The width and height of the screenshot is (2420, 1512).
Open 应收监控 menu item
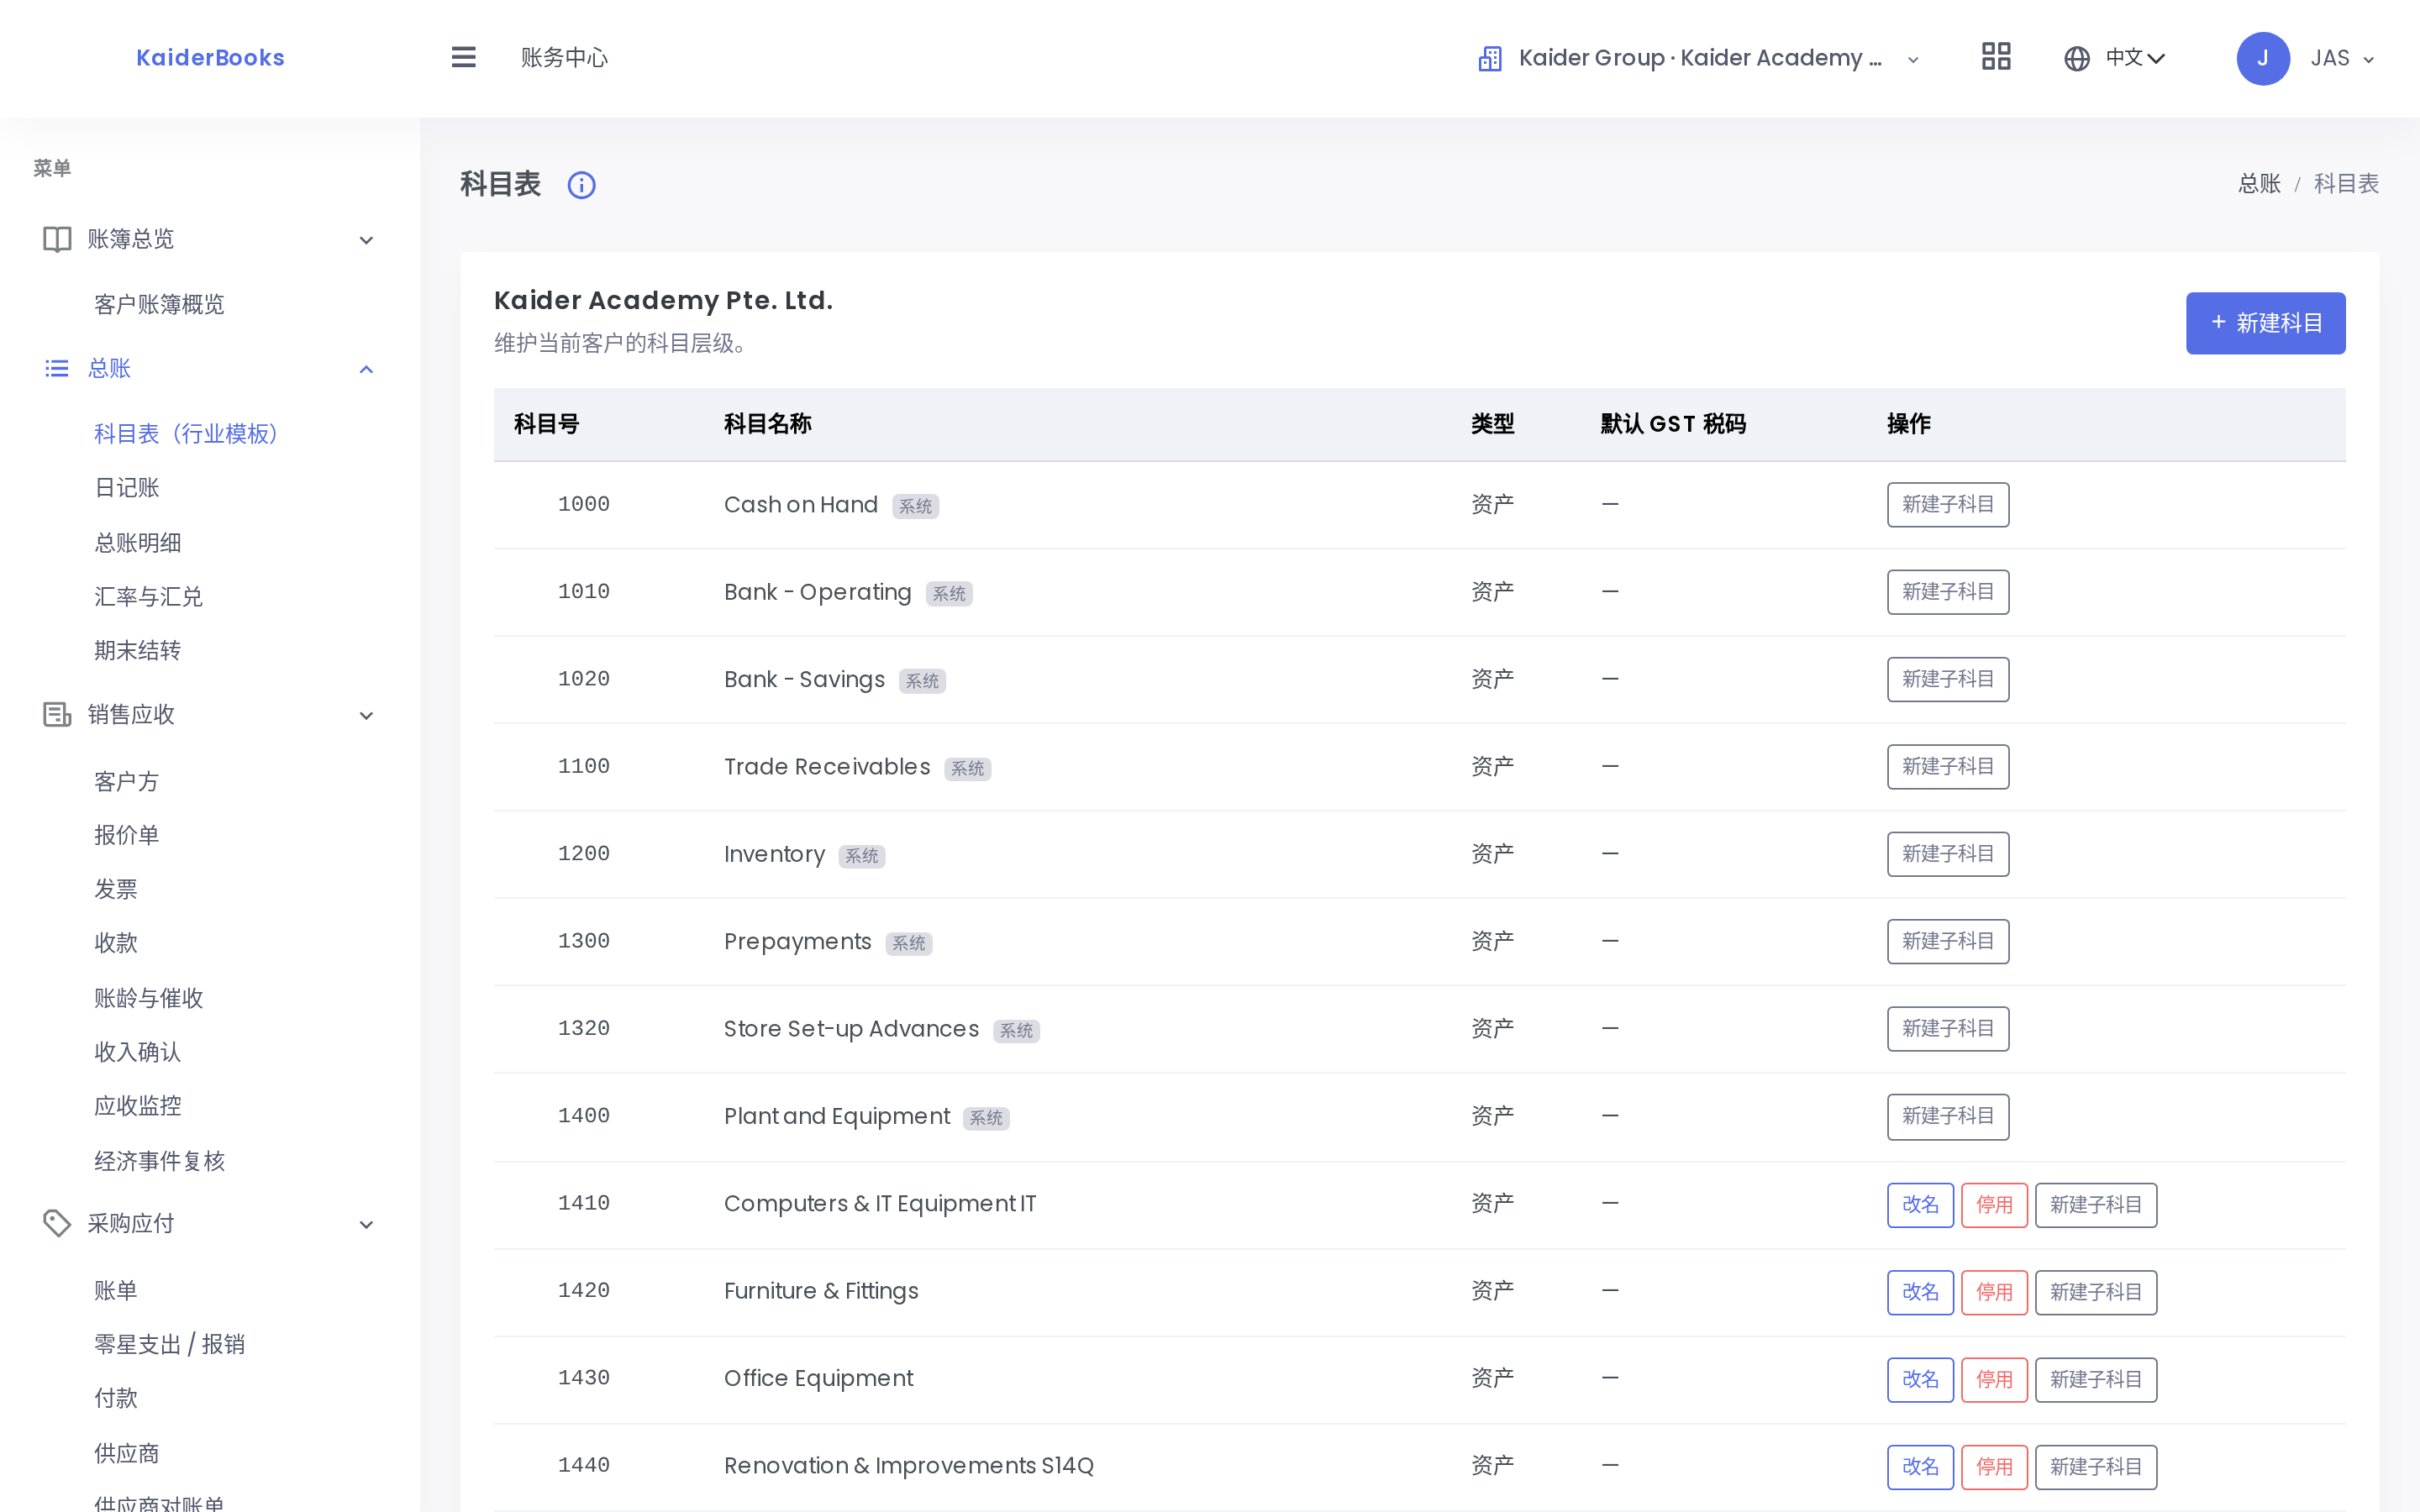pos(137,1106)
